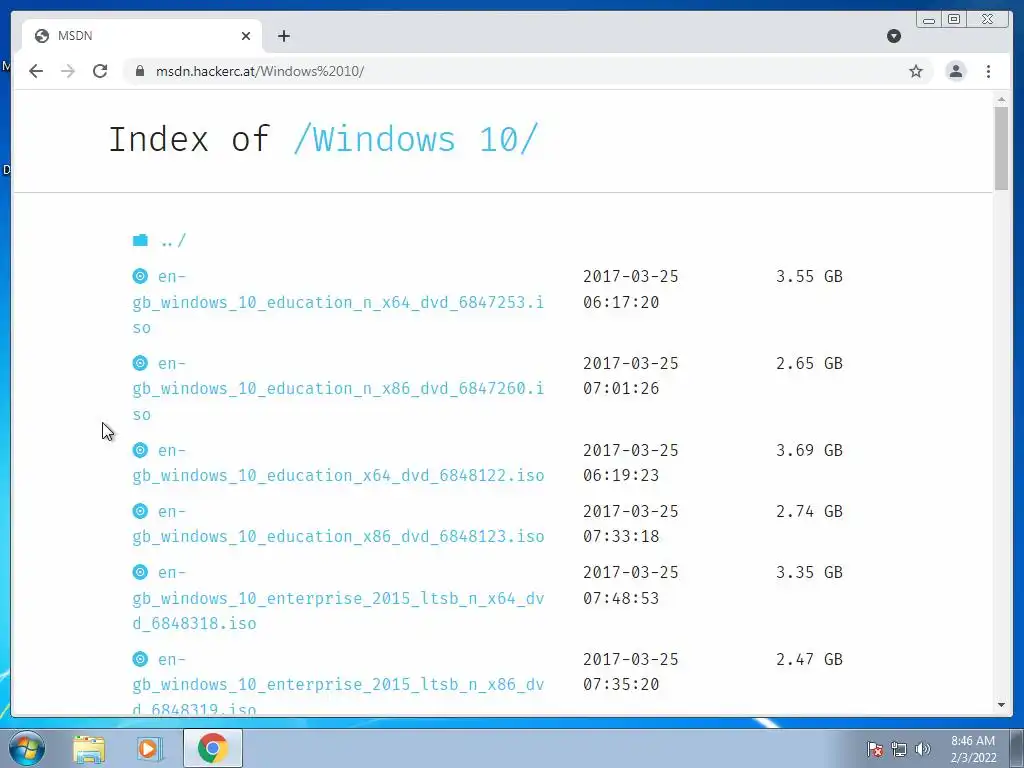Screen dimensions: 1024x768
Task: Restore down the Chrome window
Action: 954,19
